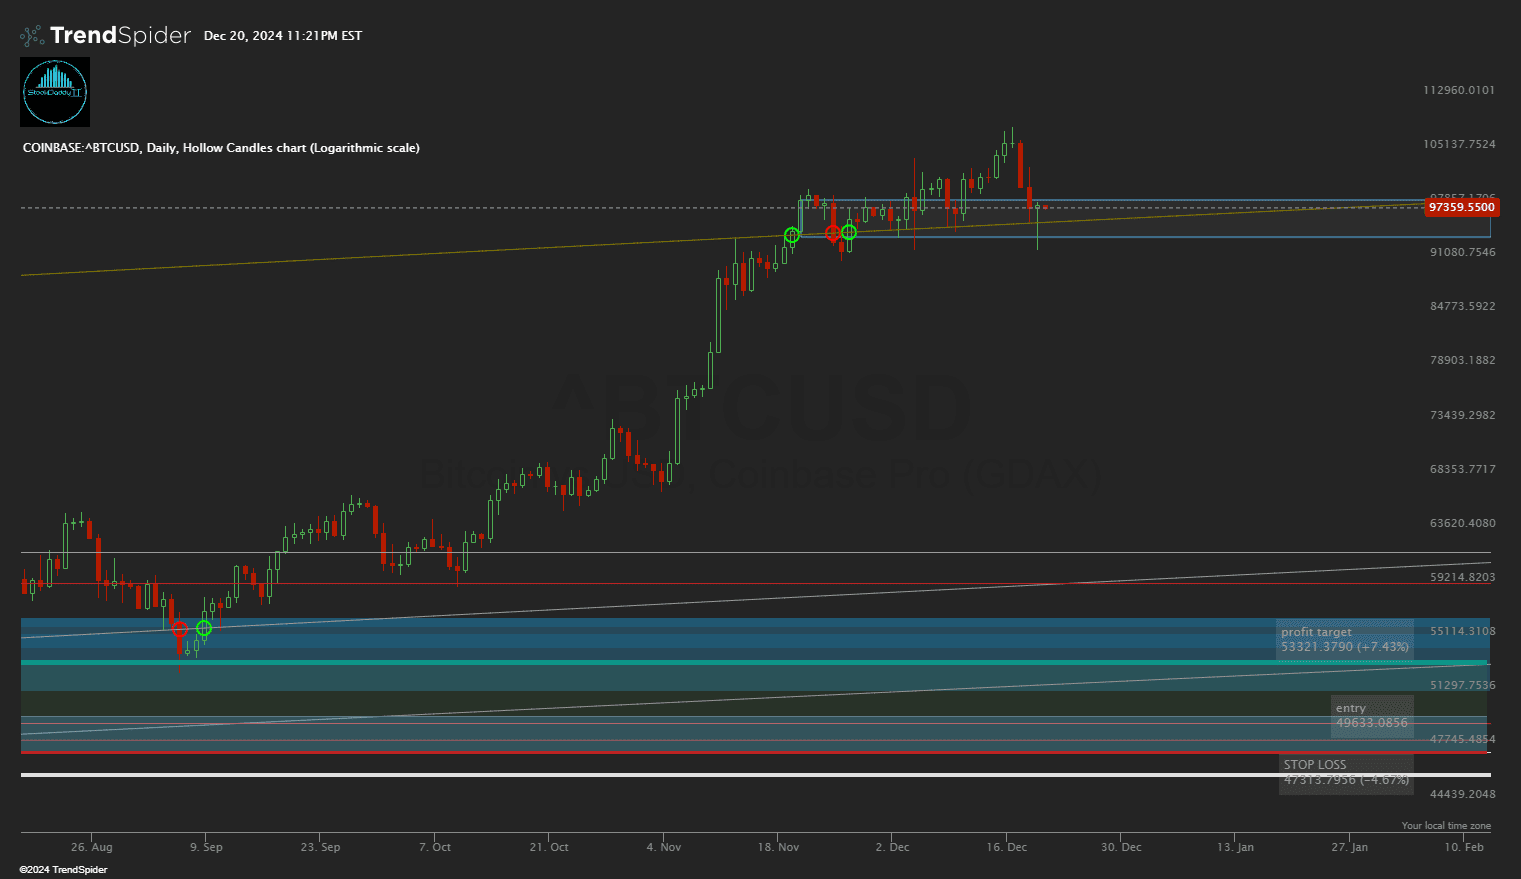The height and width of the screenshot is (879, 1521).
Task: Select the red signal circle in late November
Action: coord(833,233)
